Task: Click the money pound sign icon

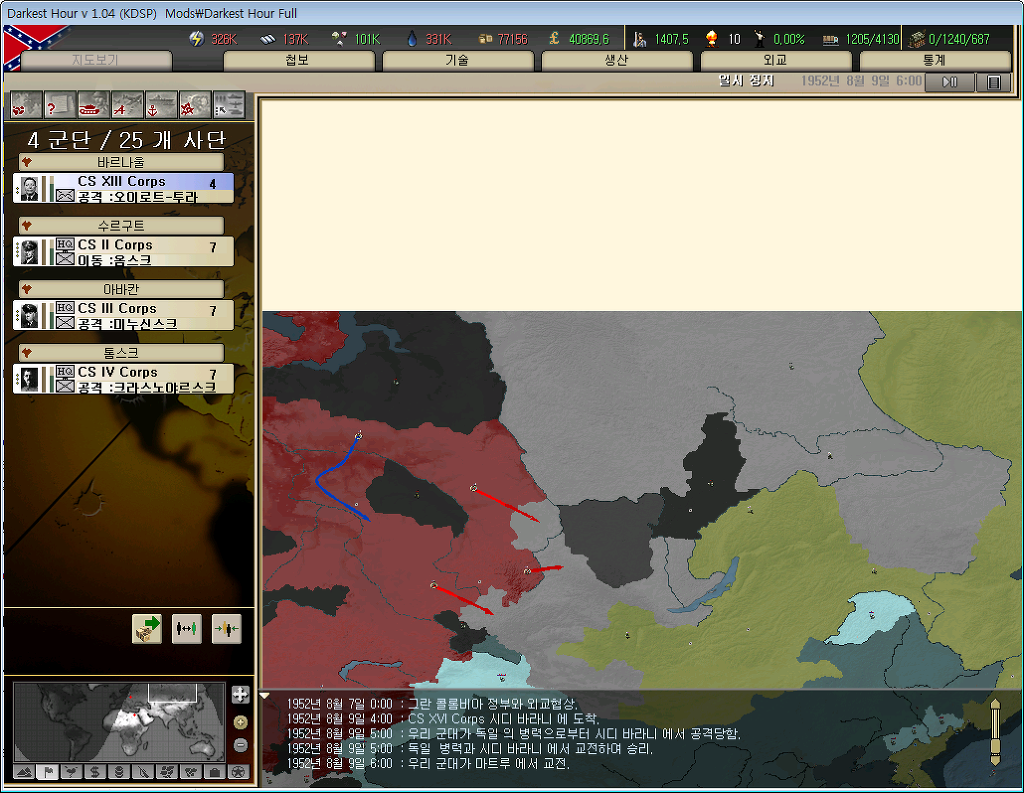Action: 554,39
